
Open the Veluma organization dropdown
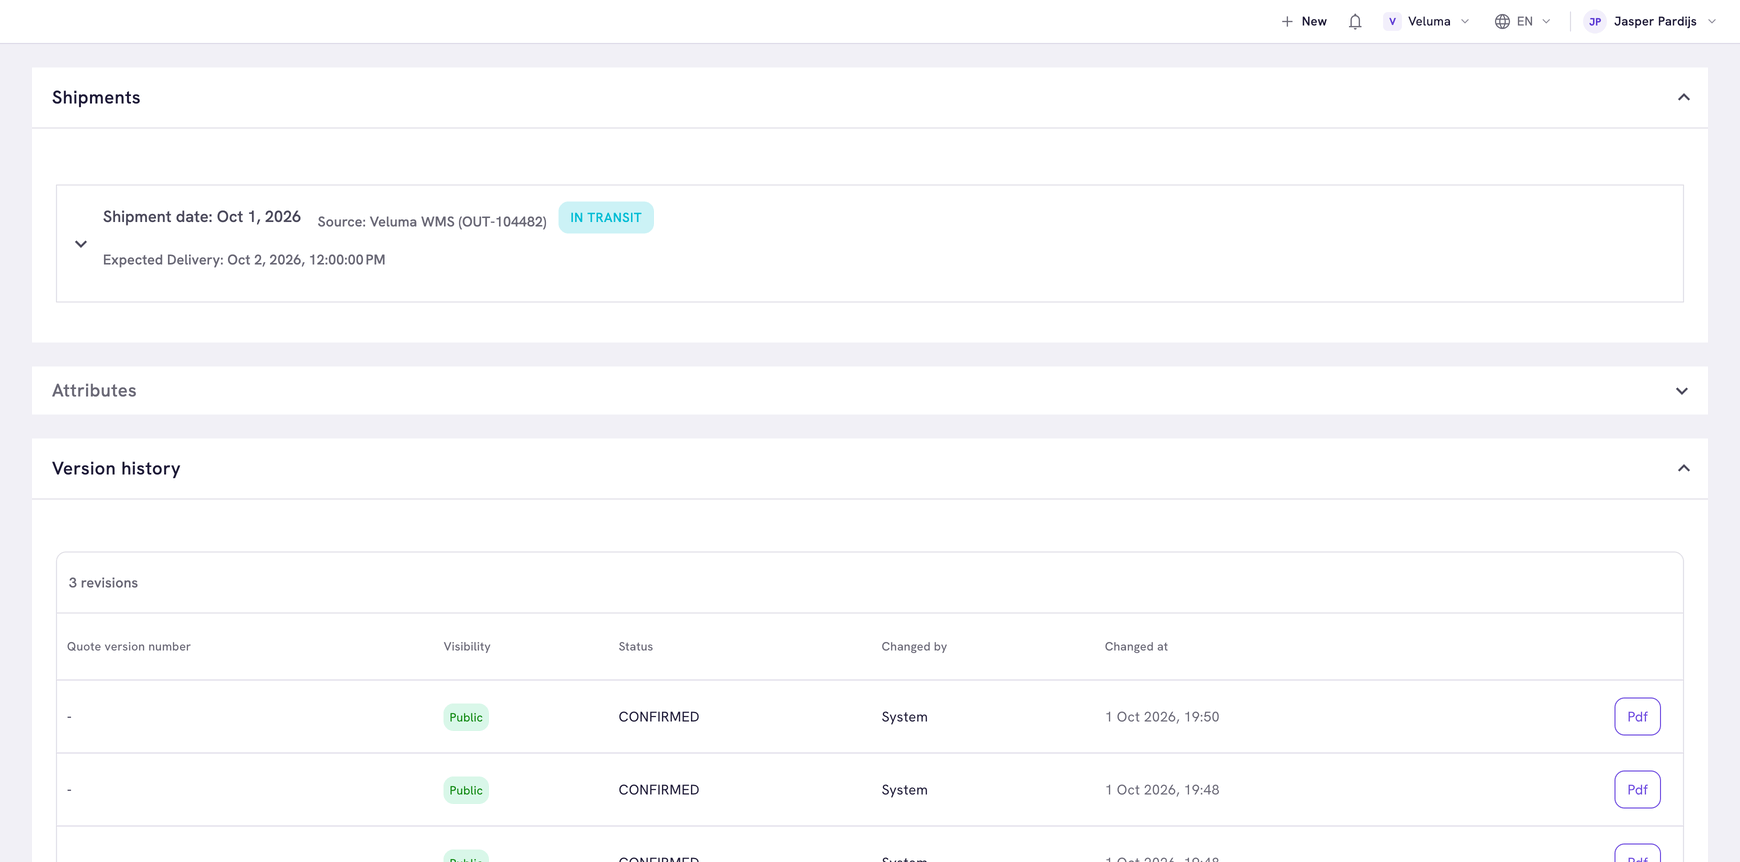(1427, 21)
